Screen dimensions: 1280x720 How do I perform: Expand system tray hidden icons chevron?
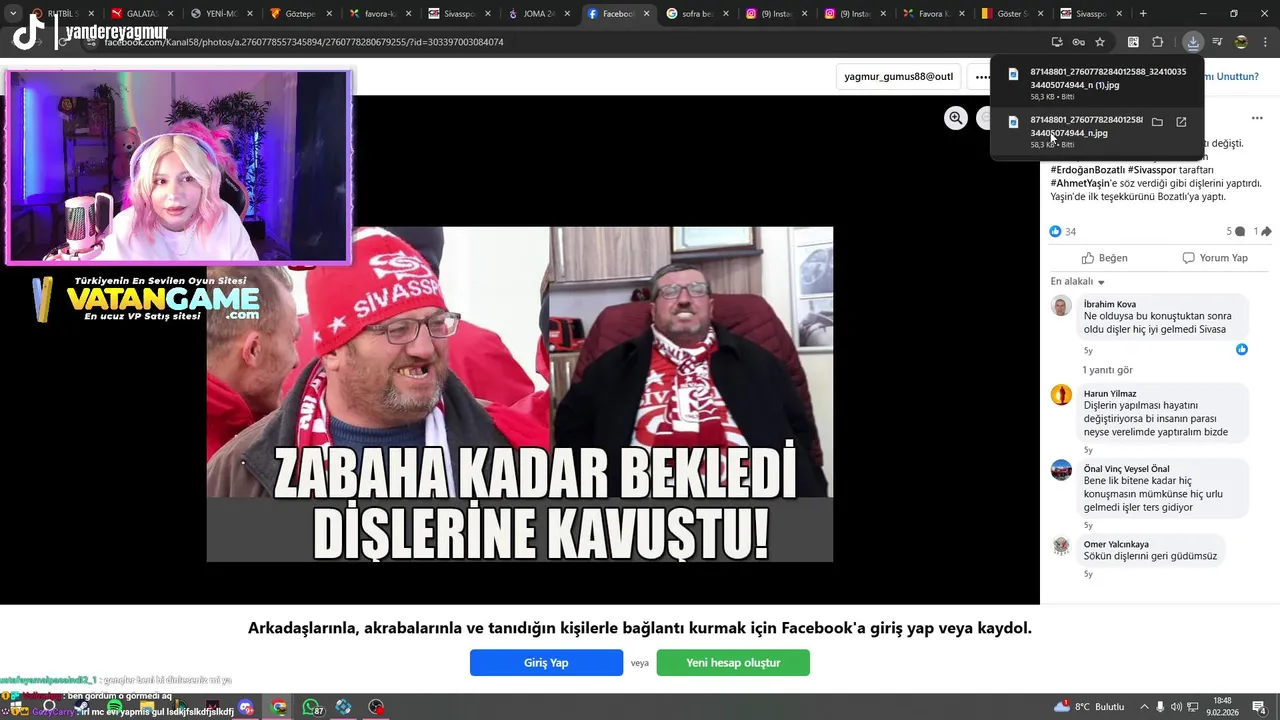click(x=1144, y=707)
